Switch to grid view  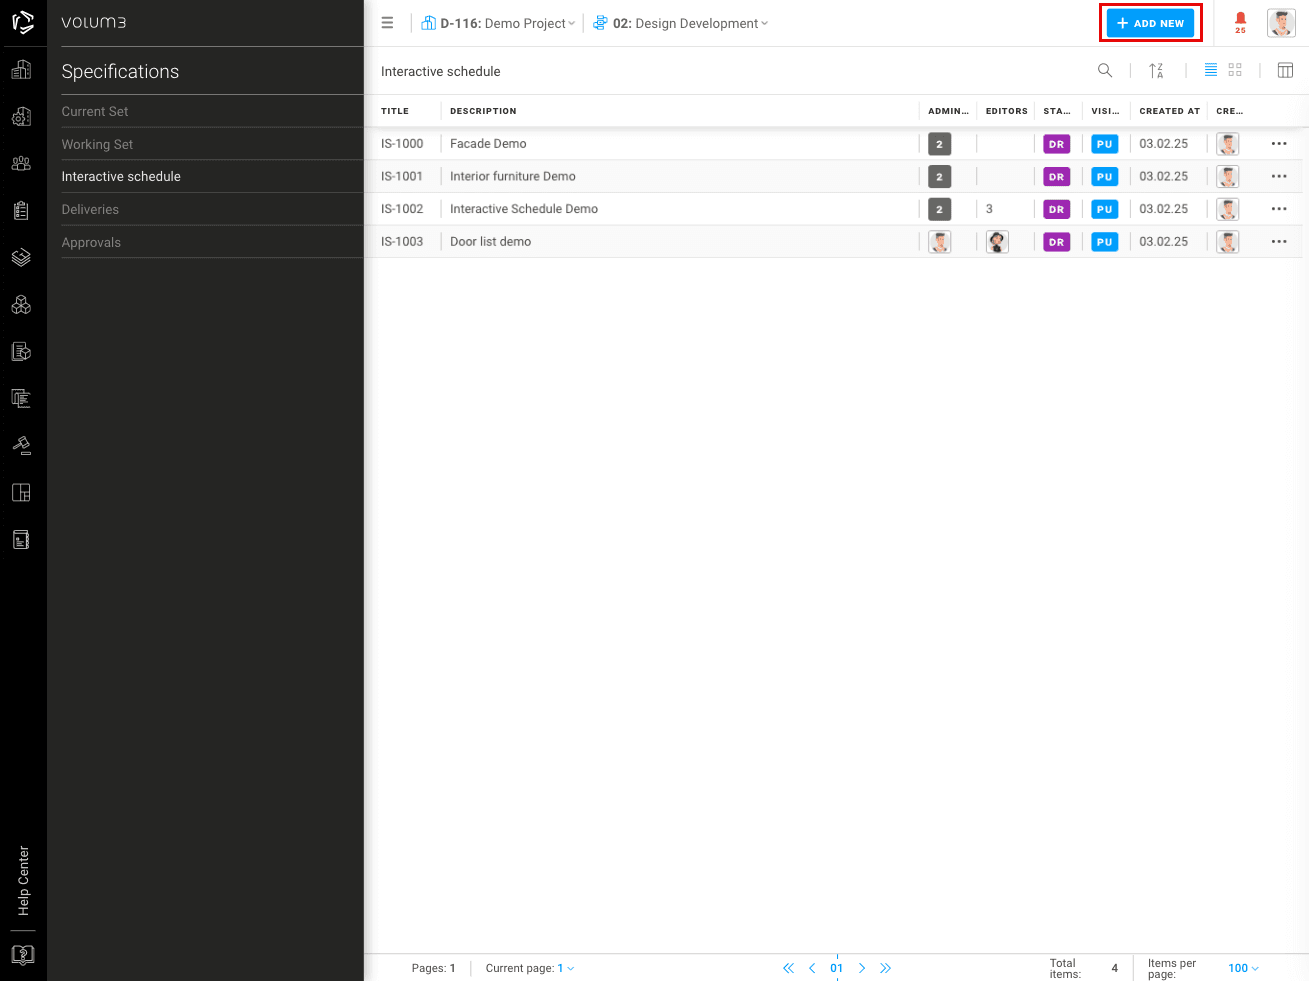[x=1235, y=70]
